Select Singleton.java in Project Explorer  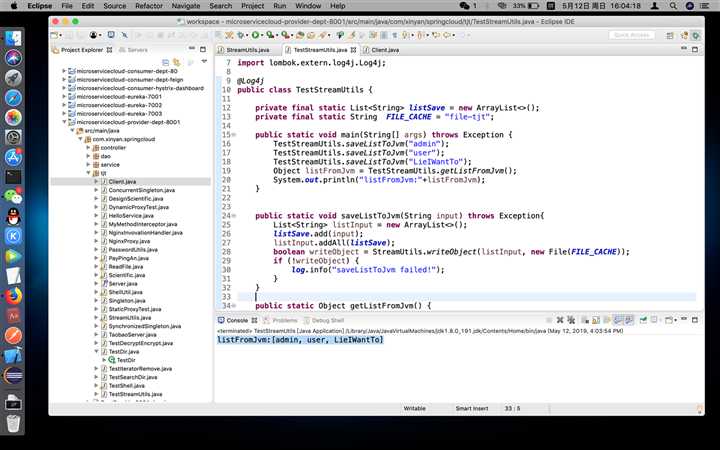coord(127,300)
